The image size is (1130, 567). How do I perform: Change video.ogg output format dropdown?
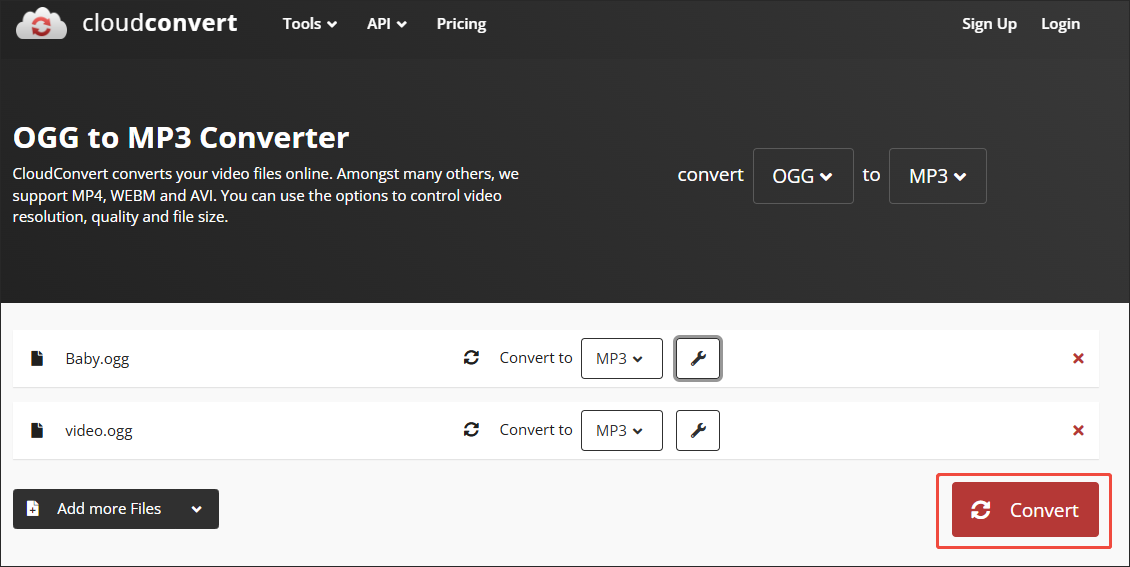pyautogui.click(x=621, y=431)
